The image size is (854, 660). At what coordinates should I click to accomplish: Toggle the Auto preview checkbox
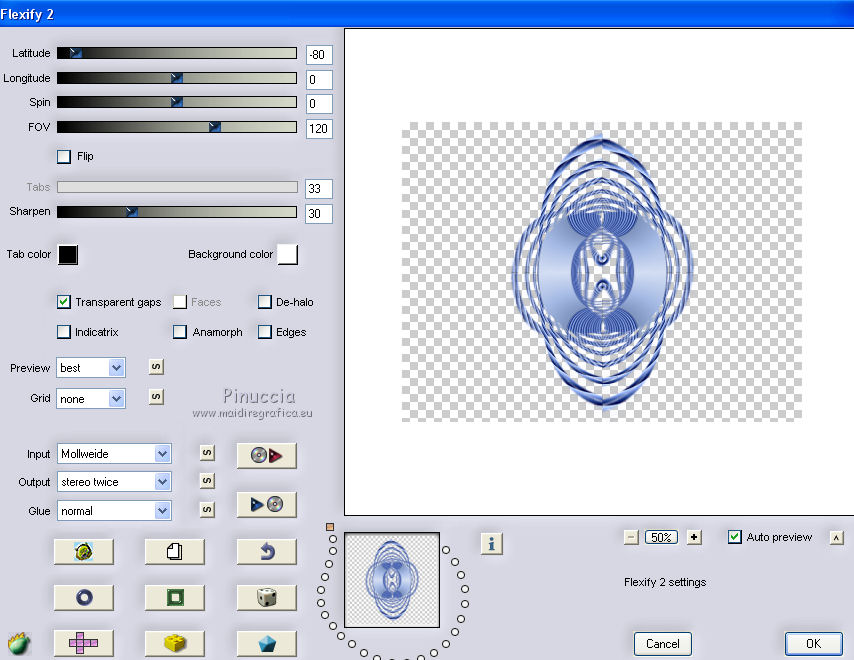click(x=735, y=537)
